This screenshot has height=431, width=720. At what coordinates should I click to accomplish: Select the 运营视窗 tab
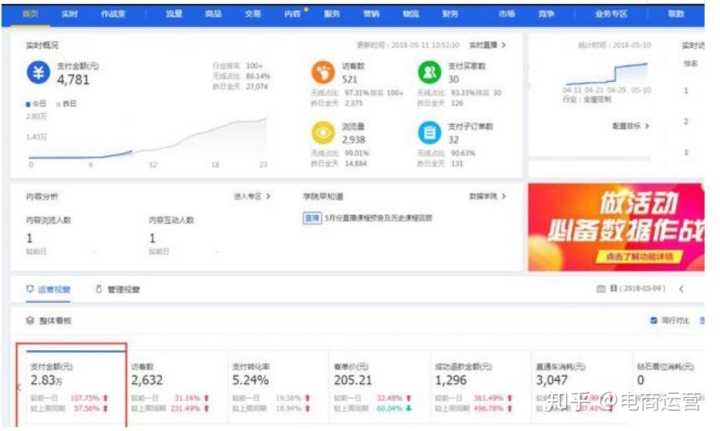tap(48, 289)
